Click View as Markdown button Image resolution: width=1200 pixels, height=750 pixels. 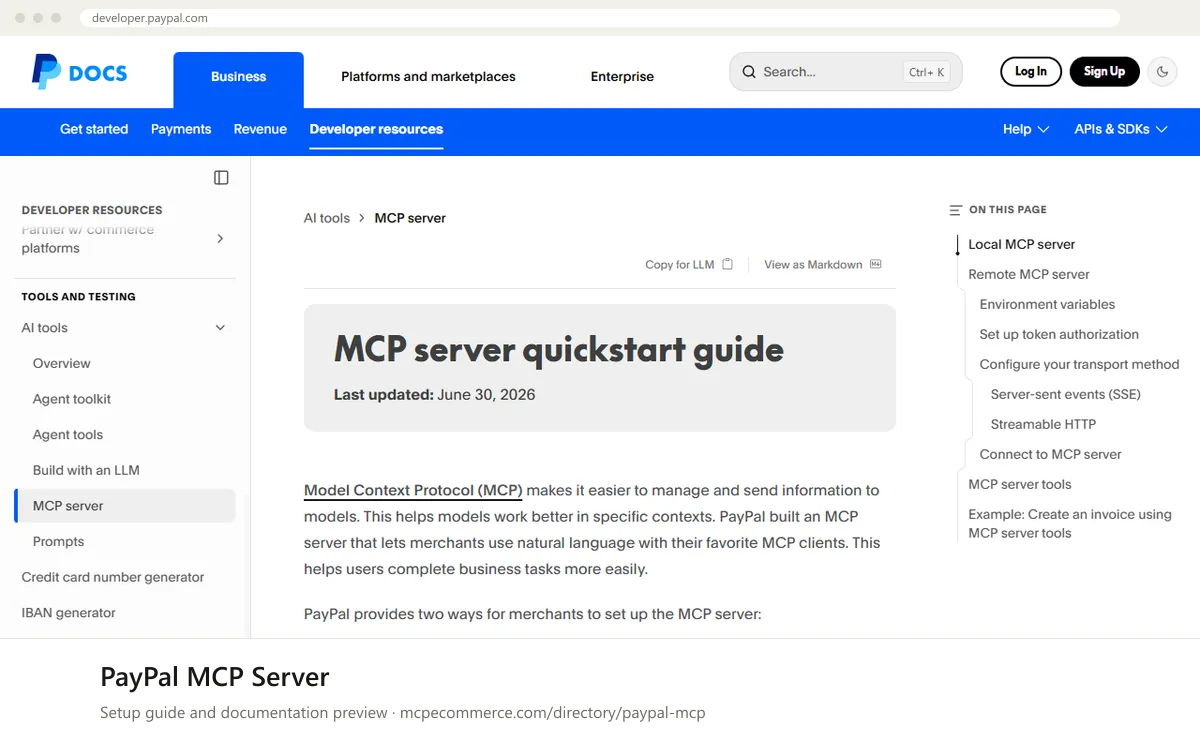822,264
